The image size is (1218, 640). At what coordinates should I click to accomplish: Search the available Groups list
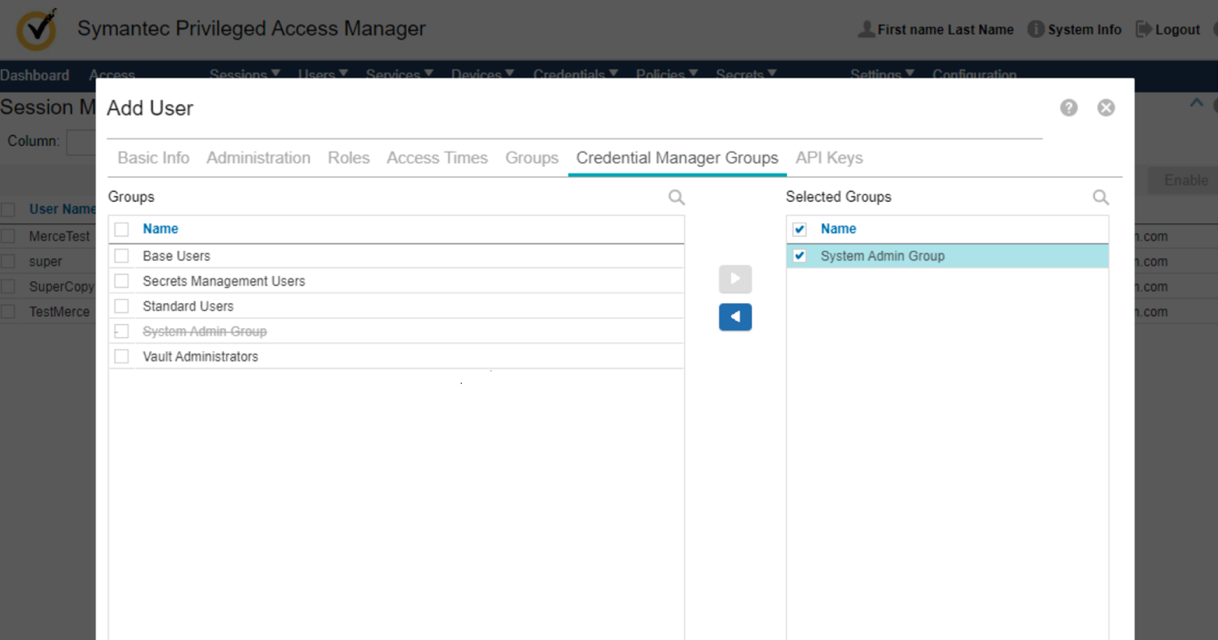[677, 198]
